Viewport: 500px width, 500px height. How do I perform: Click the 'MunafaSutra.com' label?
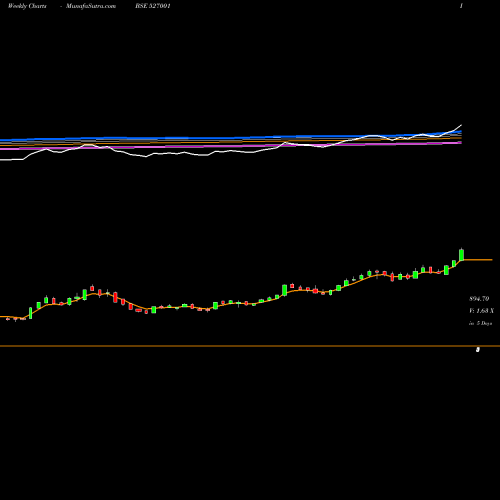(x=91, y=6)
